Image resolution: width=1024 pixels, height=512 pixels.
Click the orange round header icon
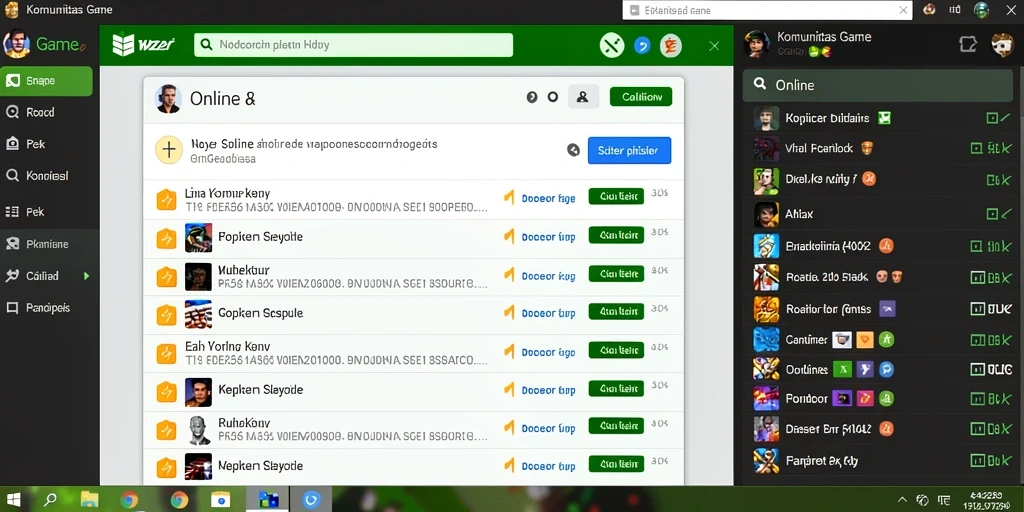point(670,45)
